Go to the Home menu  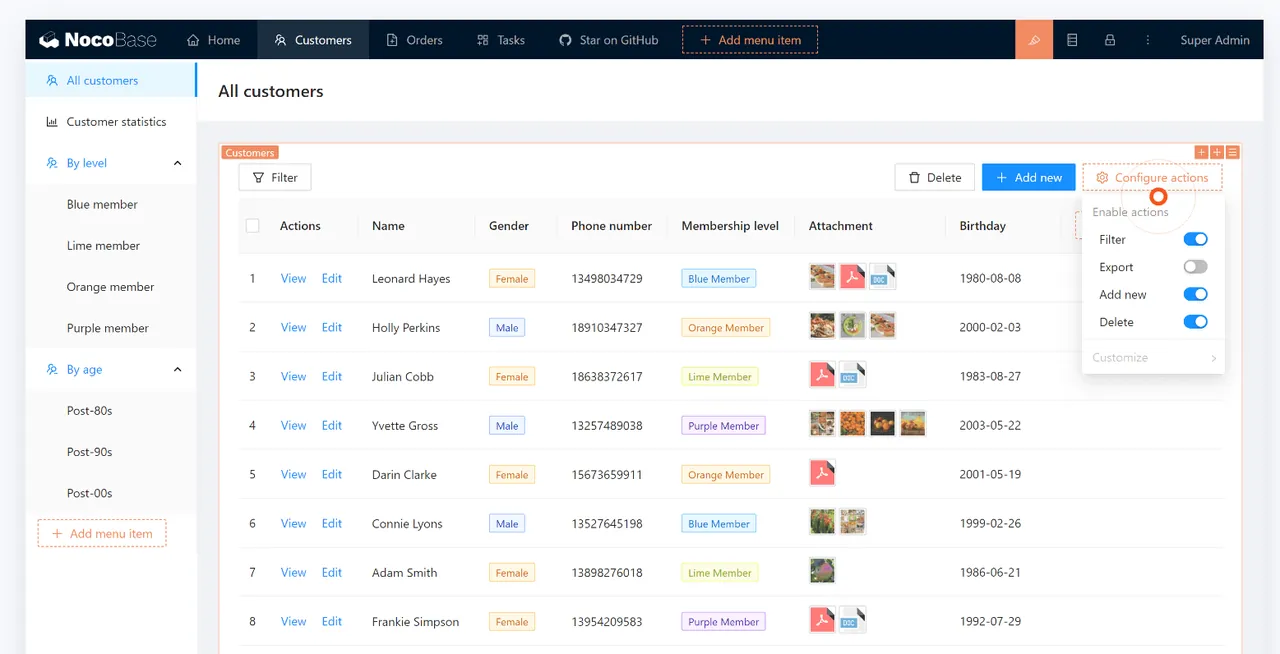[x=214, y=40]
